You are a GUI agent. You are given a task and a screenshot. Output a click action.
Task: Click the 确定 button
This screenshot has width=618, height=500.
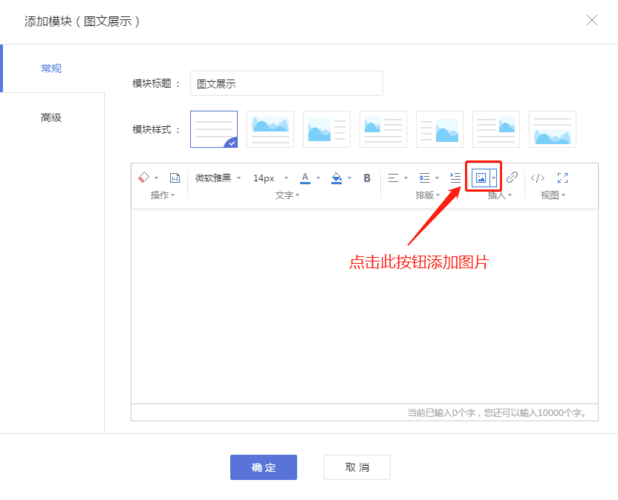[x=264, y=467]
